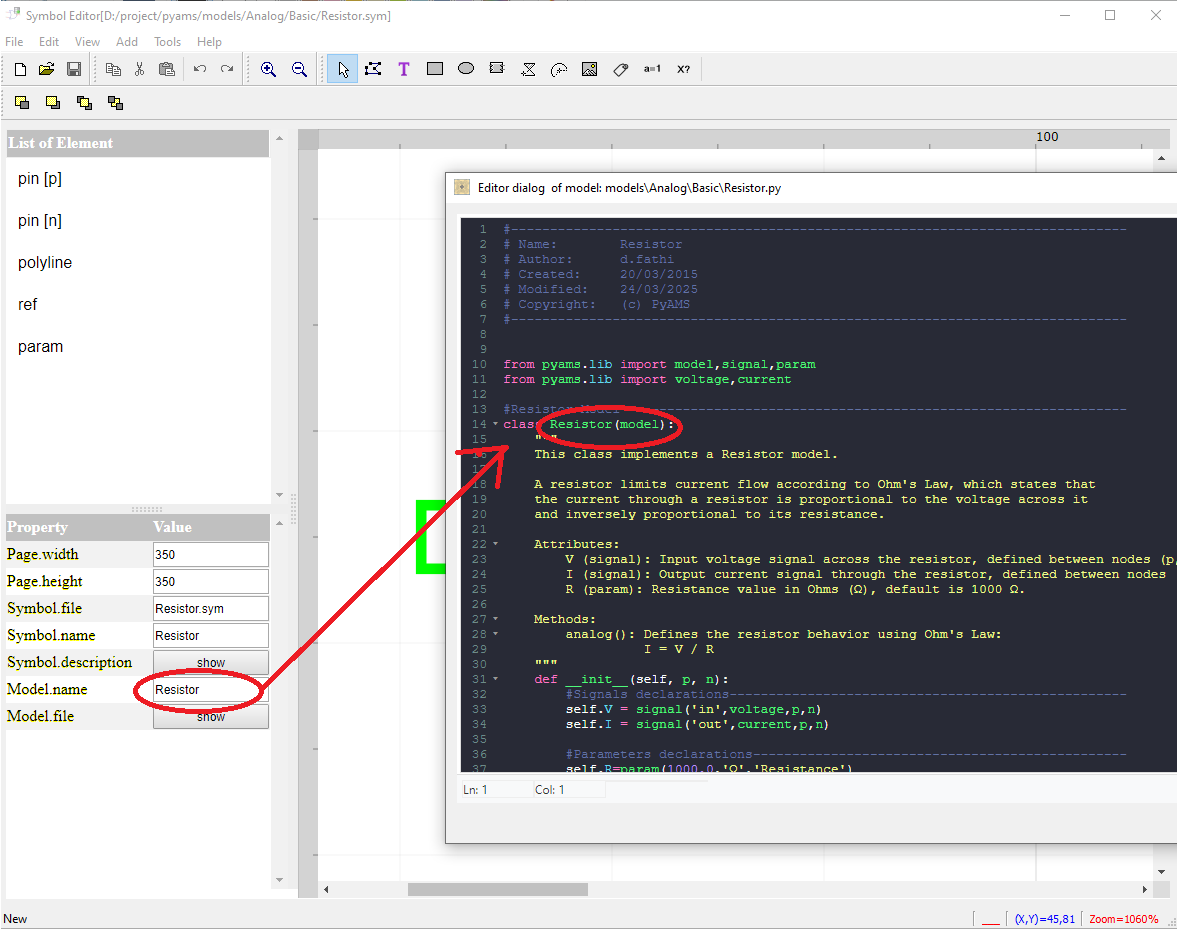Select the polyline element
The width and height of the screenshot is (1177, 929).
45,263
